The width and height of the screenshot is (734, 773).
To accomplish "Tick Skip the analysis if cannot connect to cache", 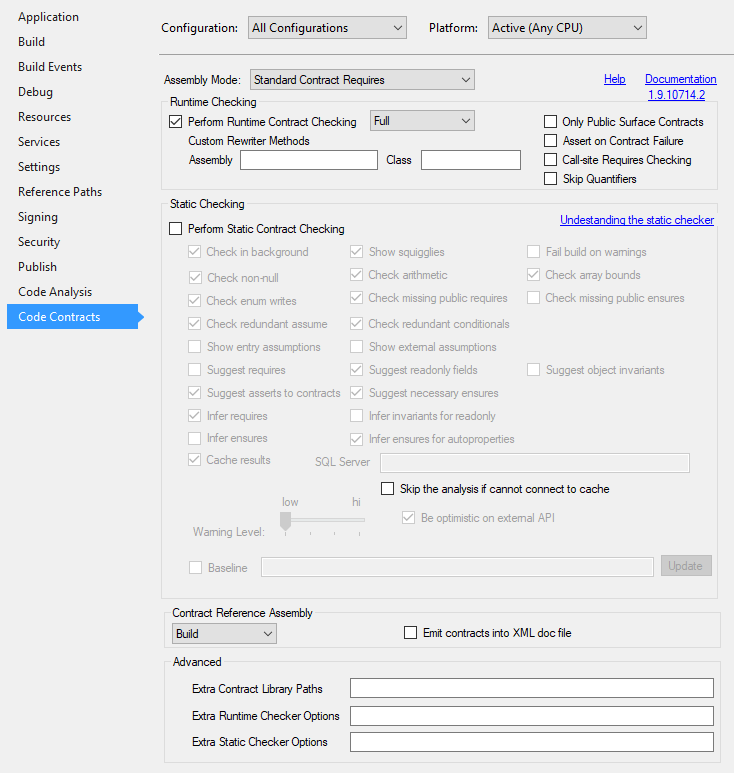I will point(388,489).
